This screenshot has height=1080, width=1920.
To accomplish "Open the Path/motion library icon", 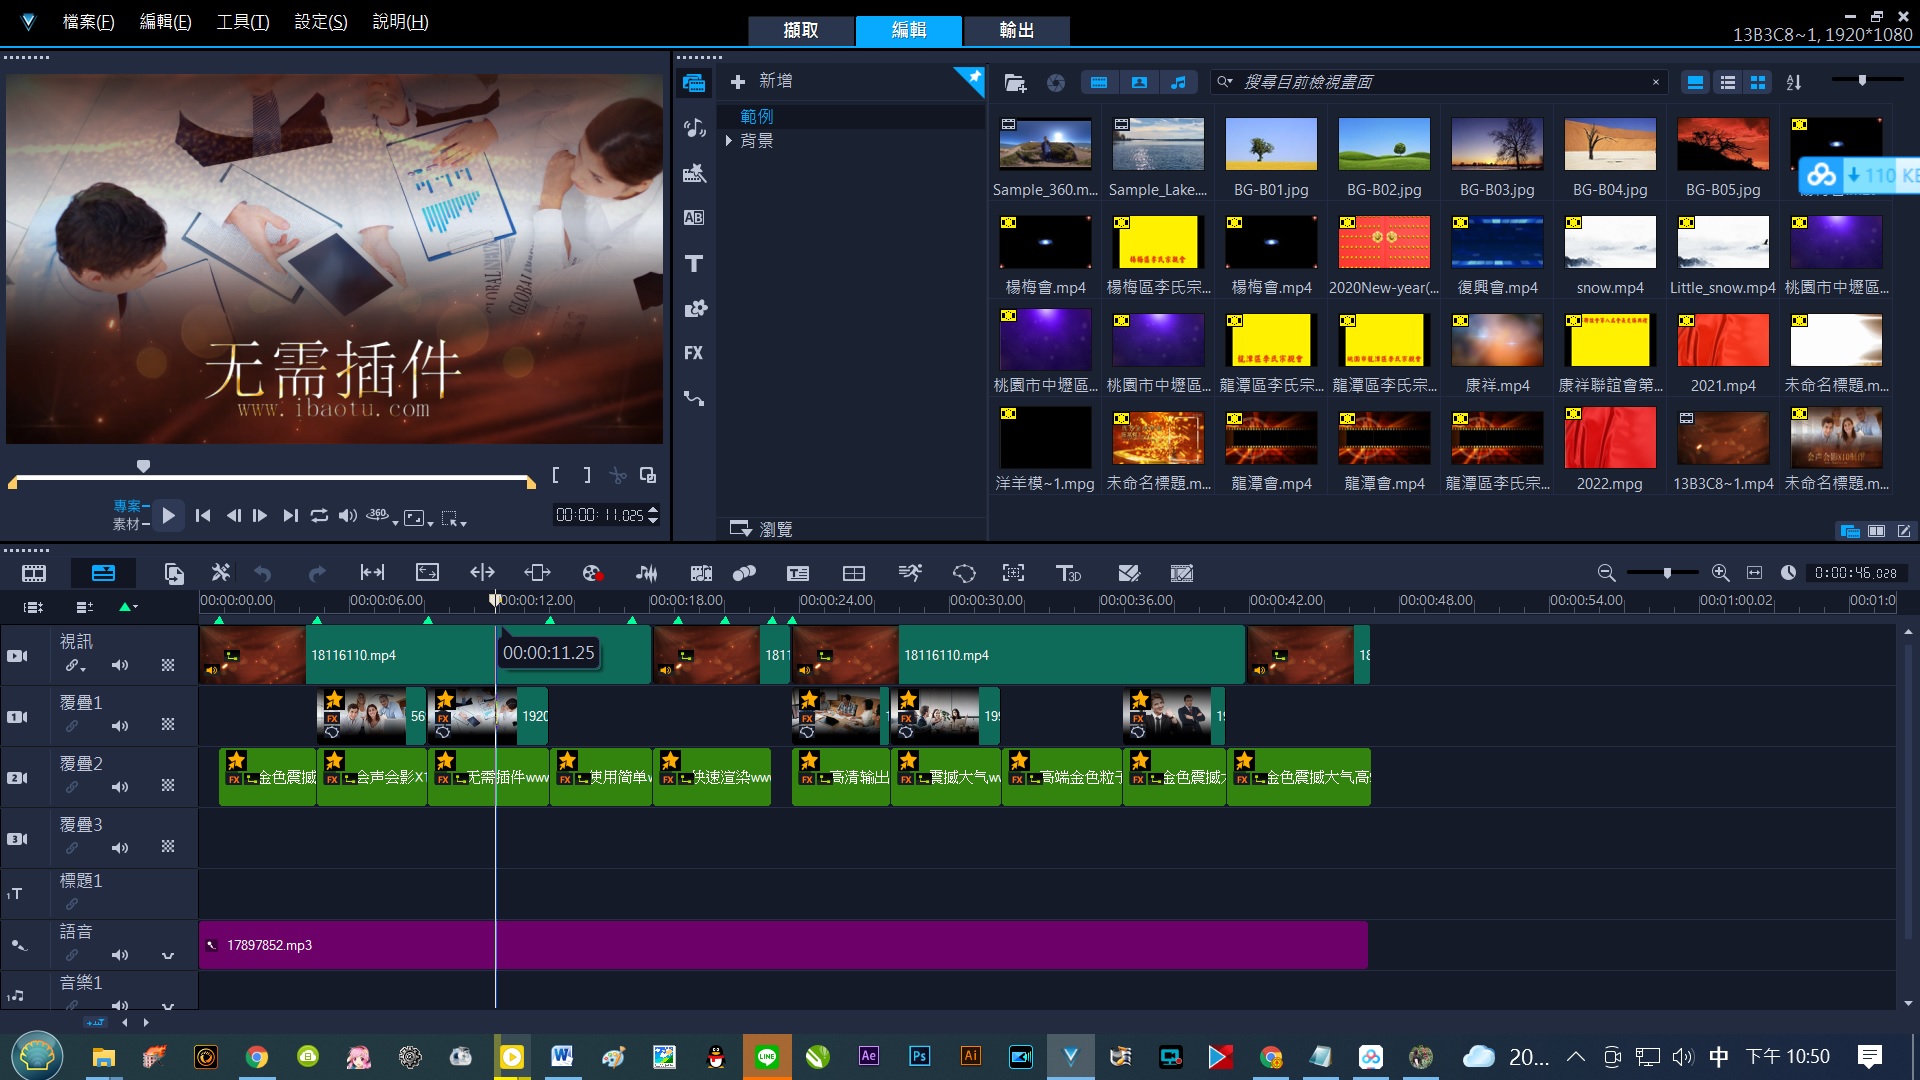I will tap(694, 398).
